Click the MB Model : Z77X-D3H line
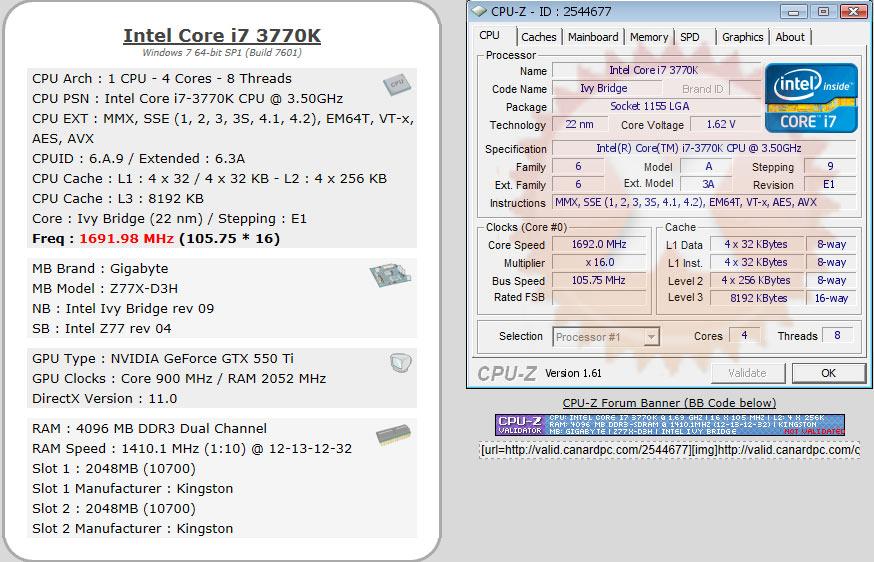Screen dimensions: 874x562 (105, 289)
